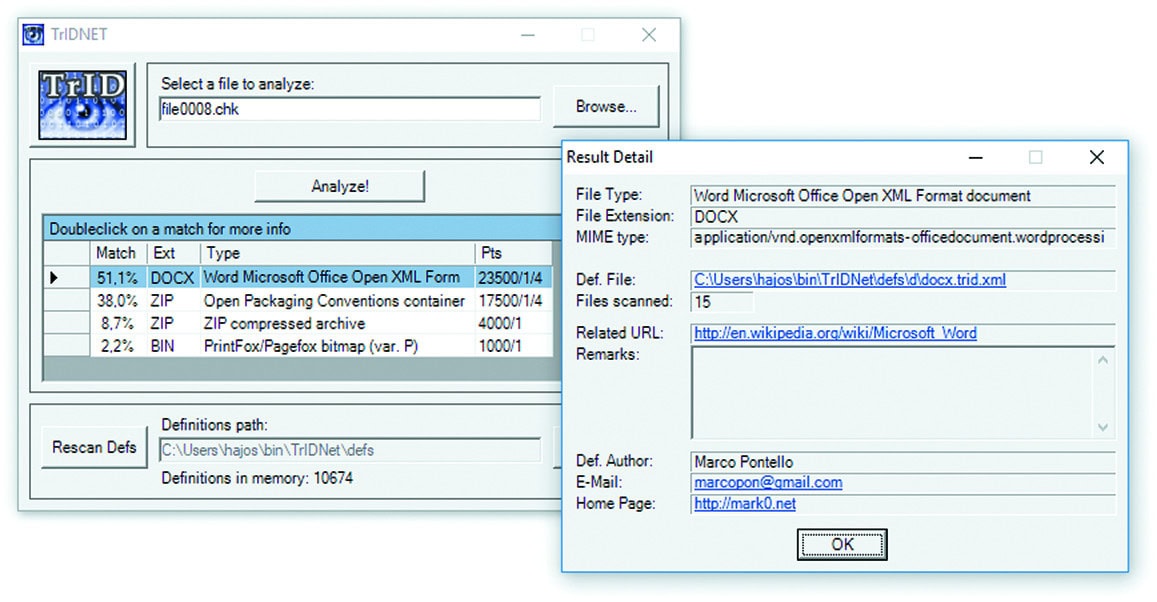This screenshot has height=602, width=1157.
Task: Close the Result Detail dialog window
Action: pyautogui.click(x=1096, y=157)
